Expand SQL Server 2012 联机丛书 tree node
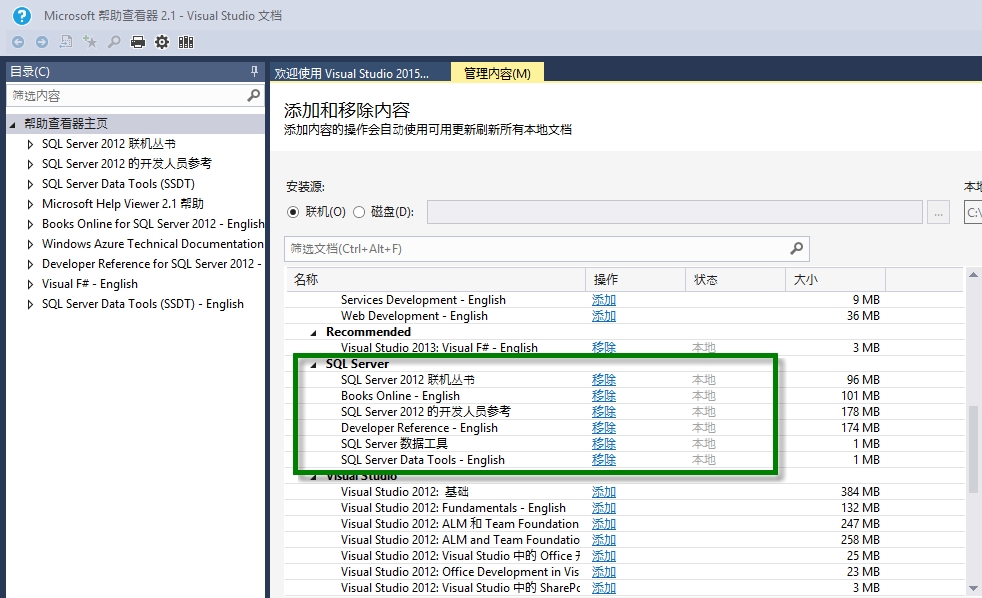The height and width of the screenshot is (598, 982). [30, 144]
